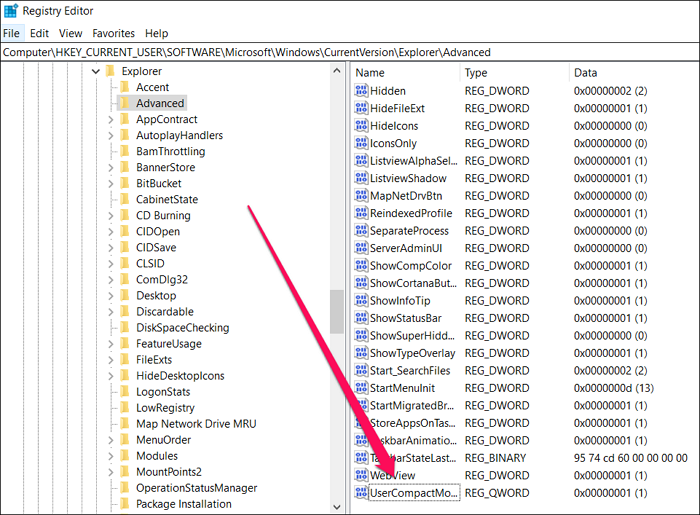Click the registry path address bar

pyautogui.click(x=350, y=52)
